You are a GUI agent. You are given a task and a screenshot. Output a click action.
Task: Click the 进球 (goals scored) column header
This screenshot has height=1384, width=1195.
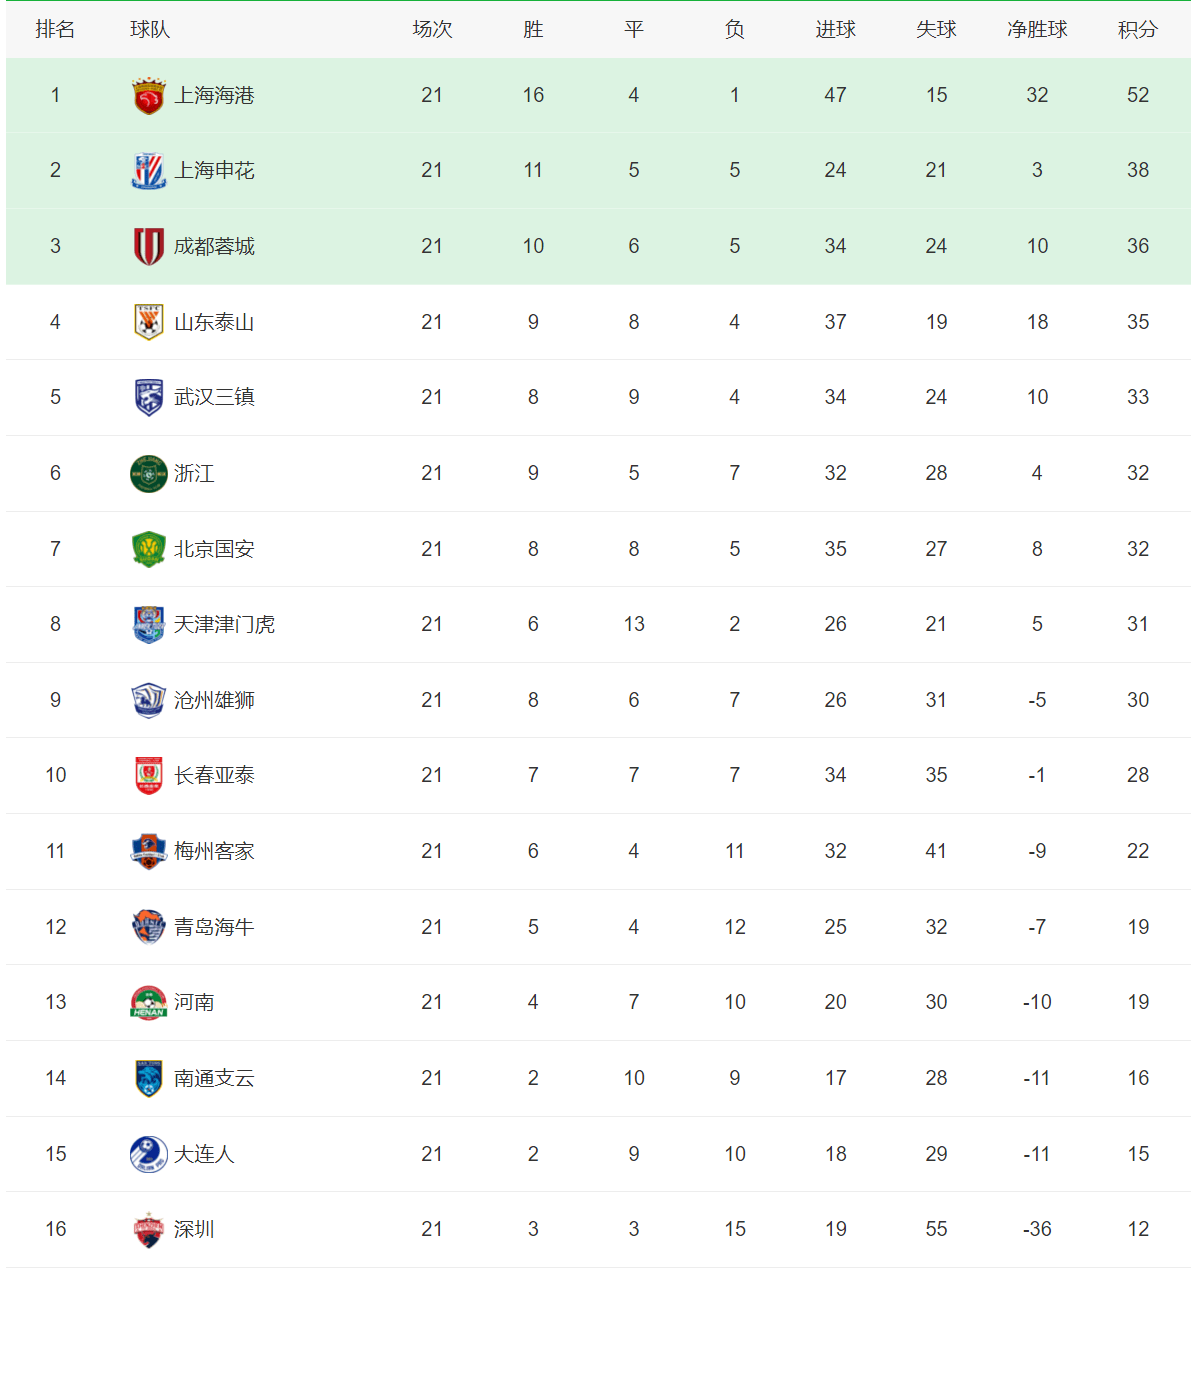click(835, 30)
